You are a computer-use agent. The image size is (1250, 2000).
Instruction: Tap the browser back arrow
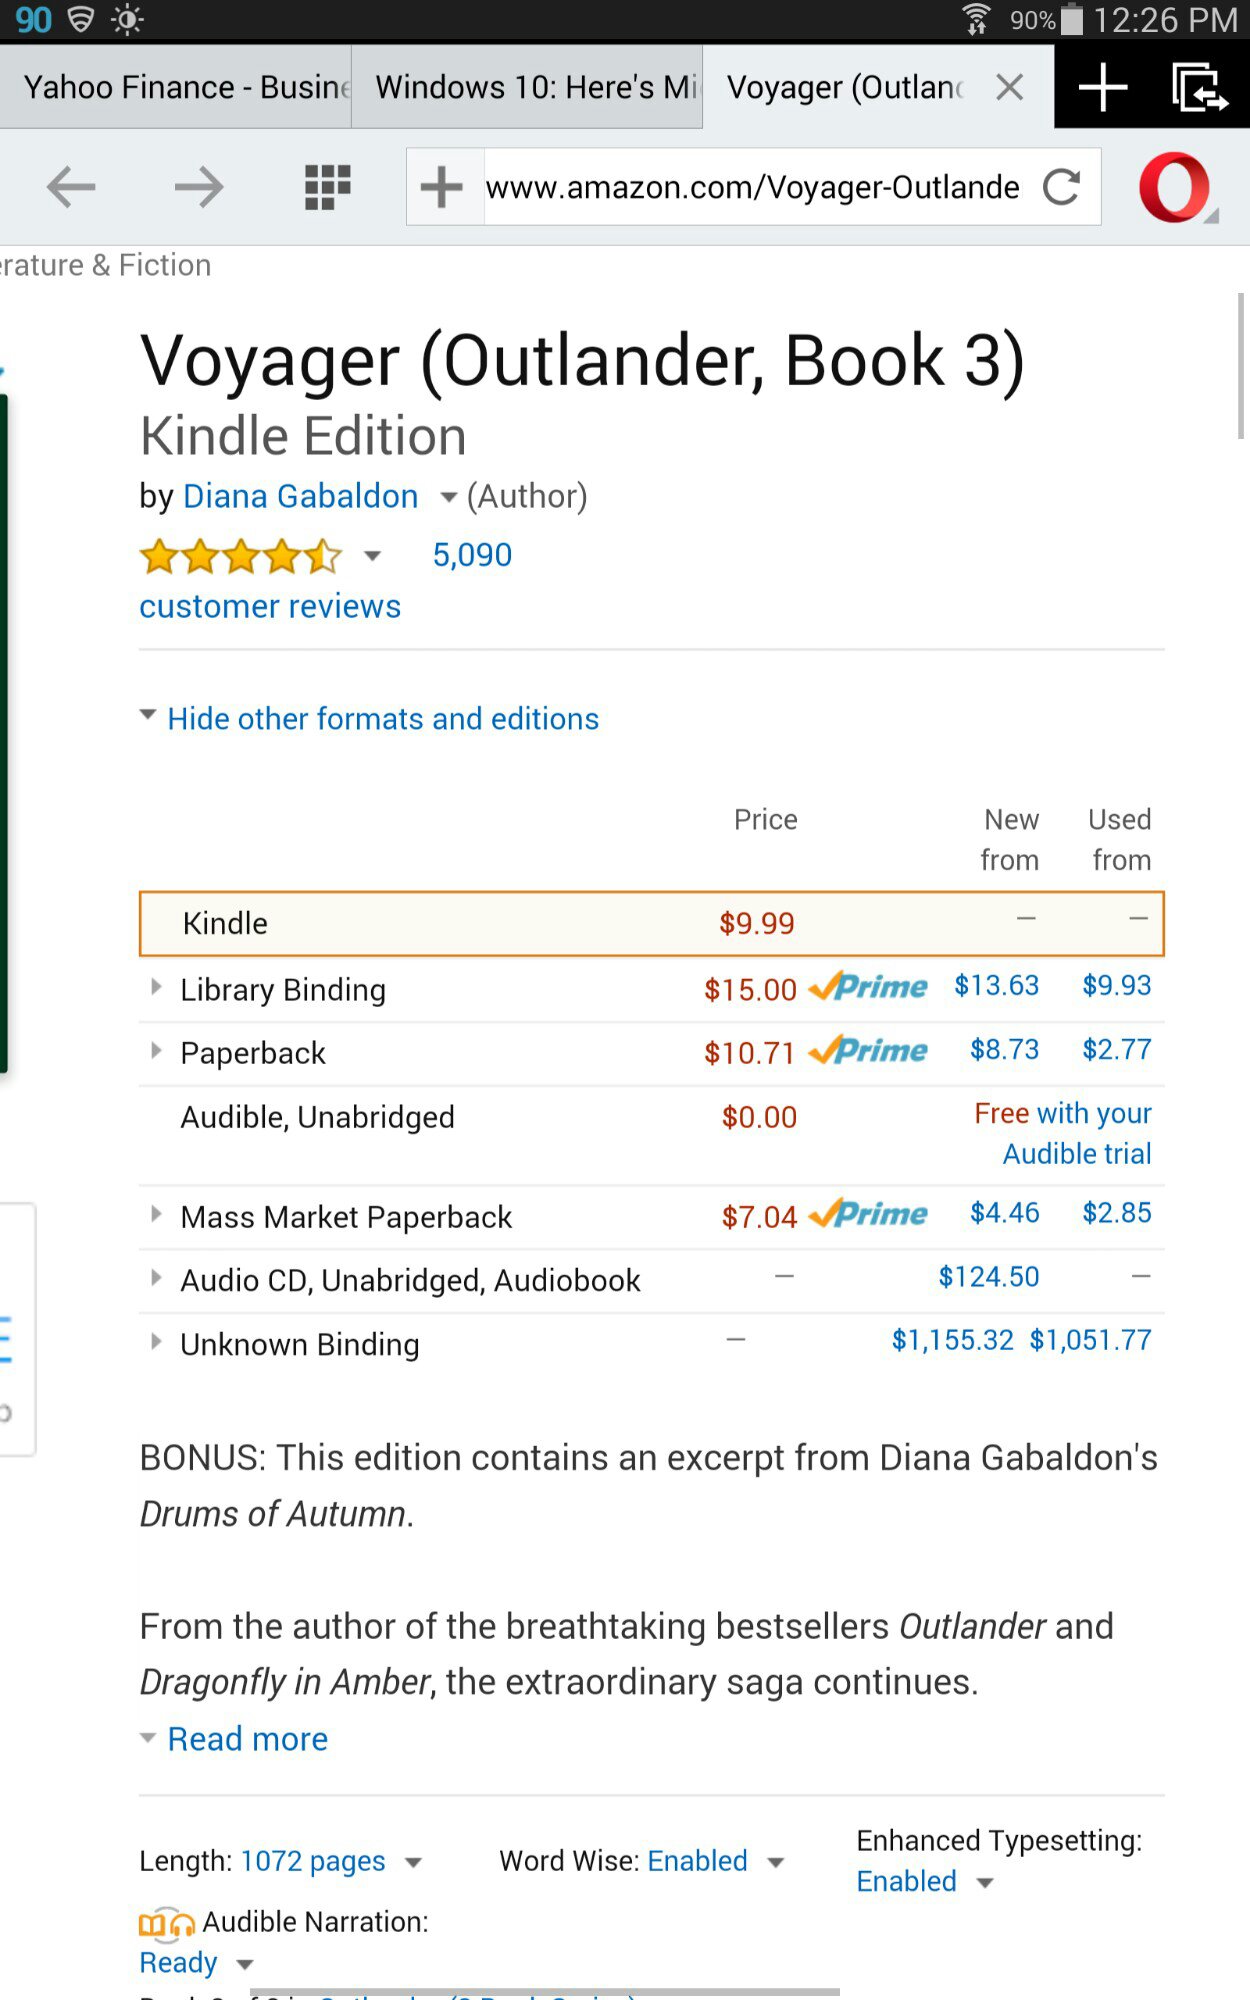(71, 187)
